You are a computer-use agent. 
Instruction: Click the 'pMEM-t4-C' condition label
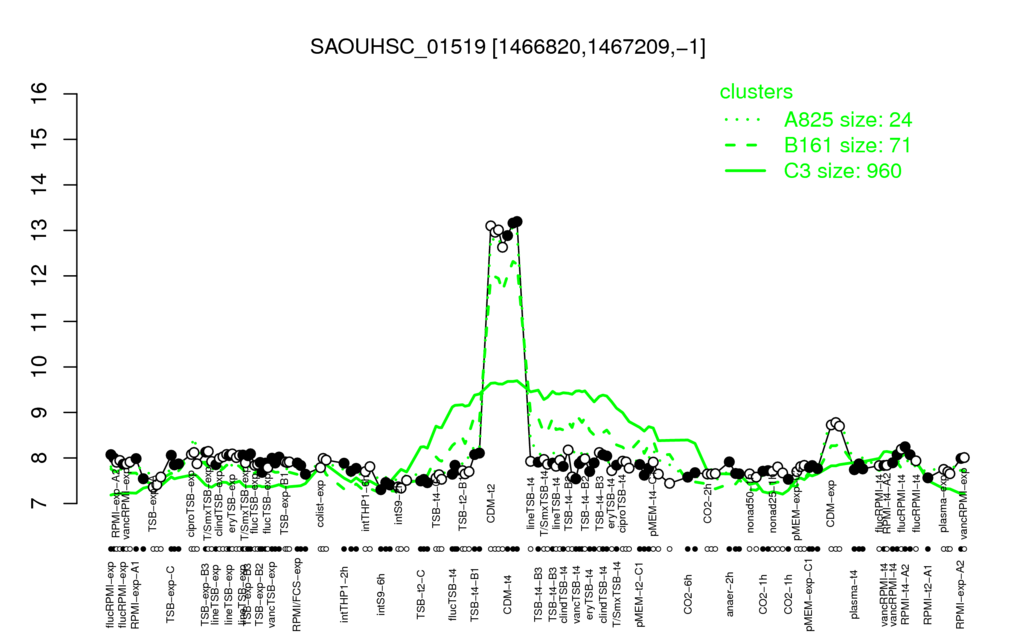pyautogui.click(x=653, y=506)
